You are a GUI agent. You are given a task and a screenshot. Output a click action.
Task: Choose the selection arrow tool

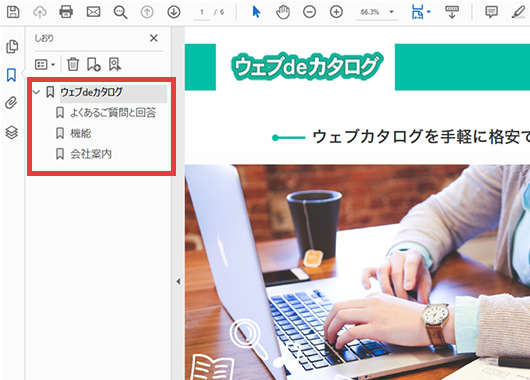click(256, 12)
